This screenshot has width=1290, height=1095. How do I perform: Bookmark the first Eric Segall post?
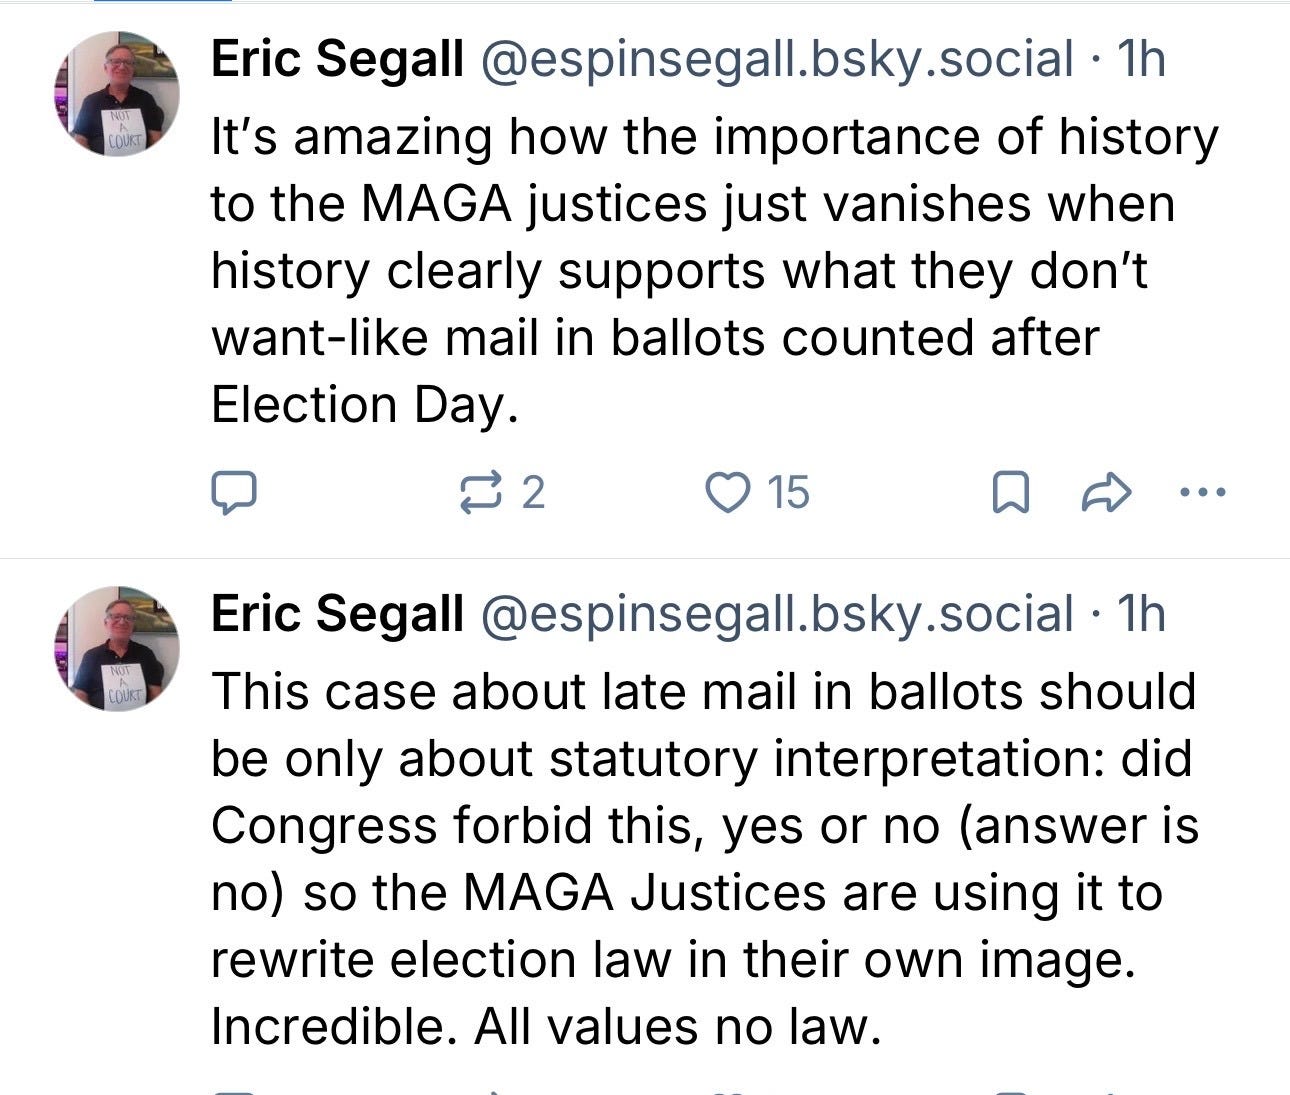[1010, 492]
